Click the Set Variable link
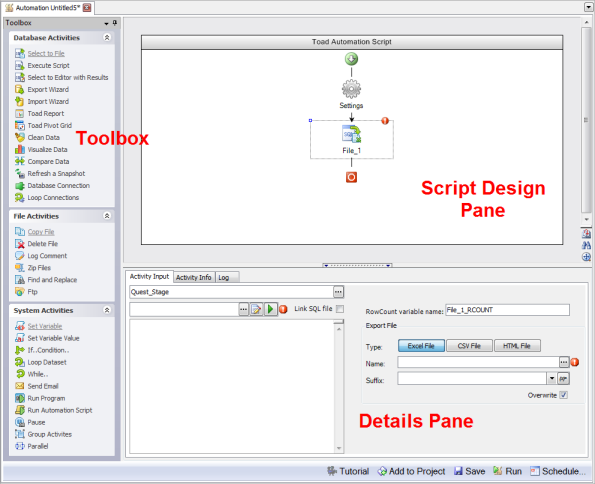This screenshot has width=595, height=484. (45, 326)
